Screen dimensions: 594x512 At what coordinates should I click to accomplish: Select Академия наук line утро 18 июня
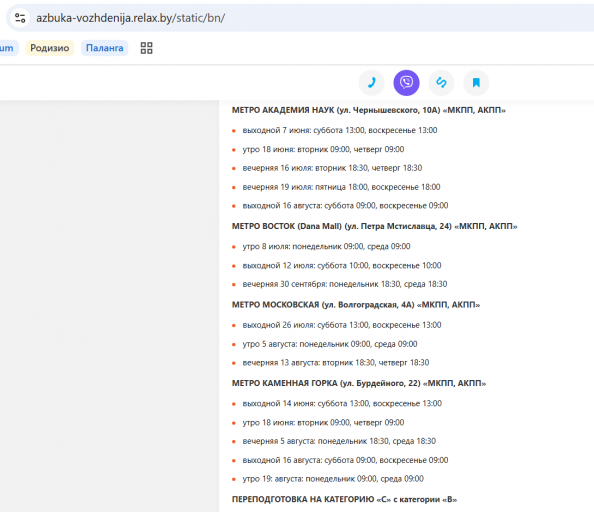tap(323, 149)
